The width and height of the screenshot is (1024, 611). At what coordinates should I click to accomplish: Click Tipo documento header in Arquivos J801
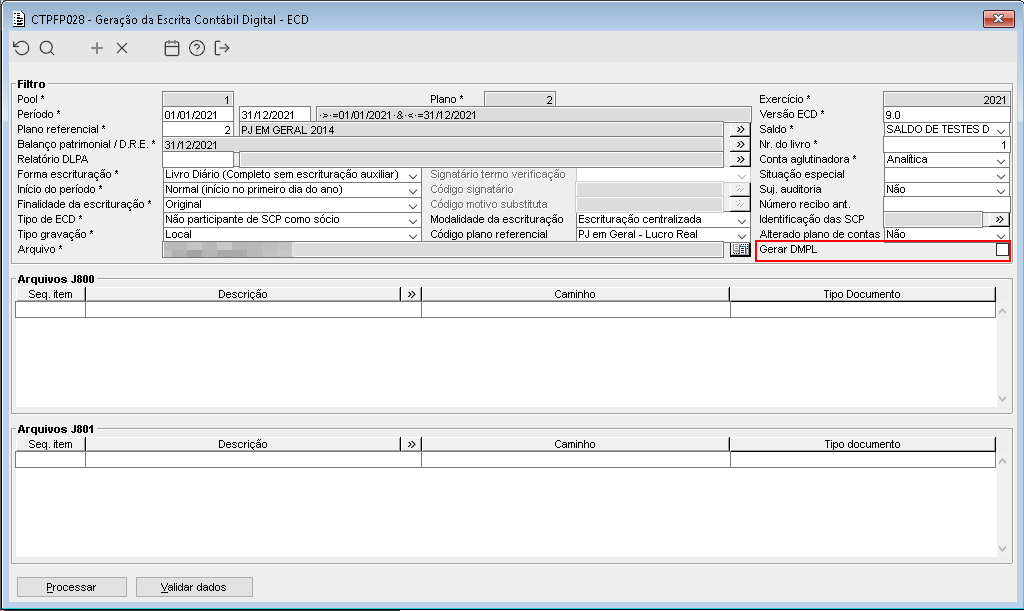click(862, 445)
